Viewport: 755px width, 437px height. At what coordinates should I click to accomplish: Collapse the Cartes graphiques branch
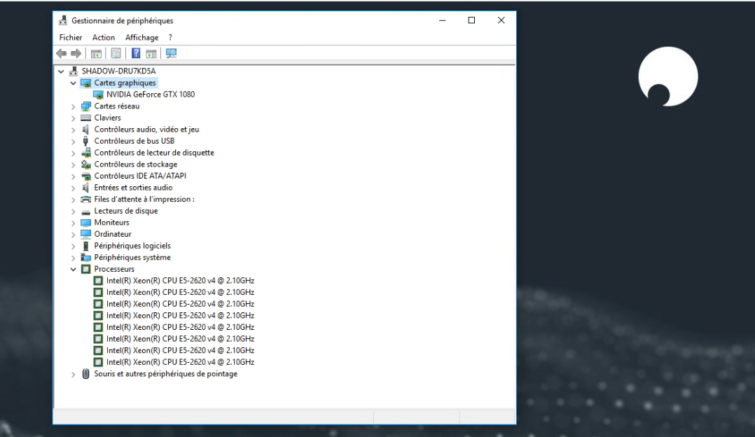(x=73, y=83)
